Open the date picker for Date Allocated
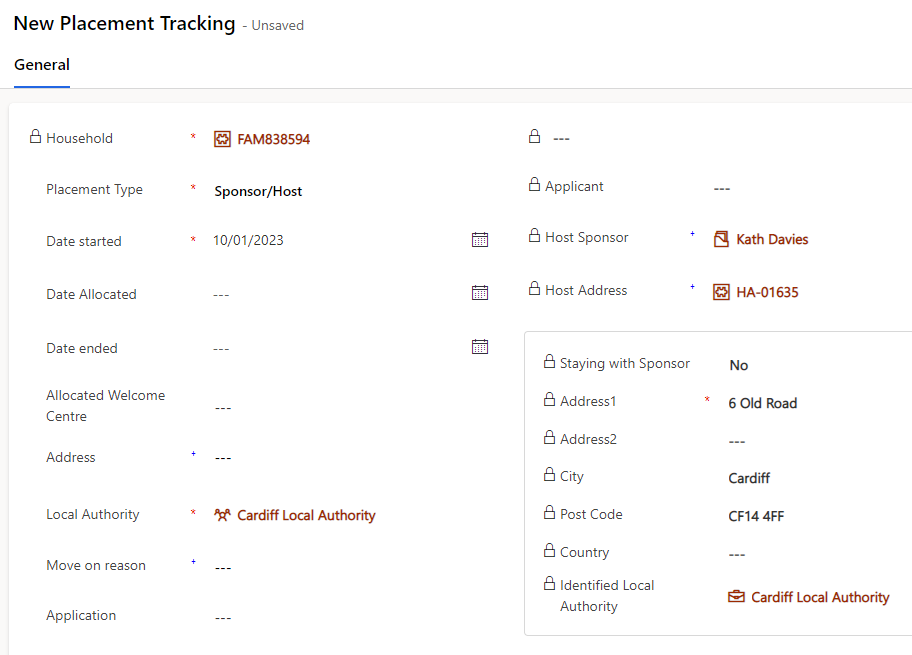Screen dimensions: 912x655 pos(480,292)
